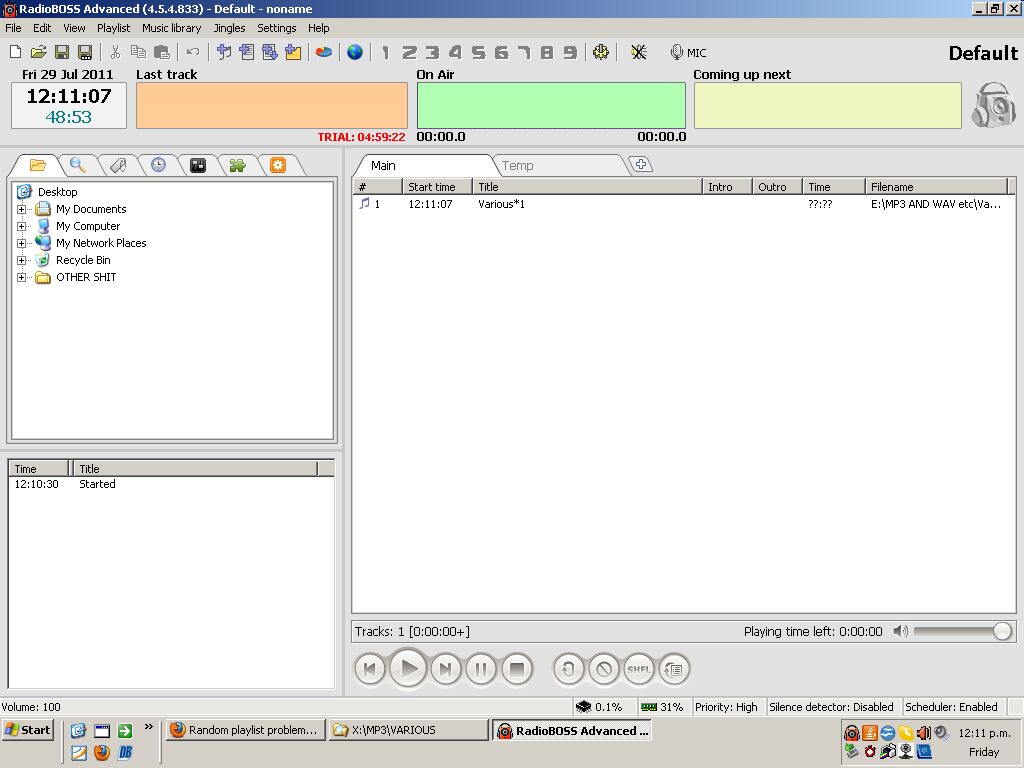Click the crossed-out star icon in the toolbar

[x=639, y=52]
